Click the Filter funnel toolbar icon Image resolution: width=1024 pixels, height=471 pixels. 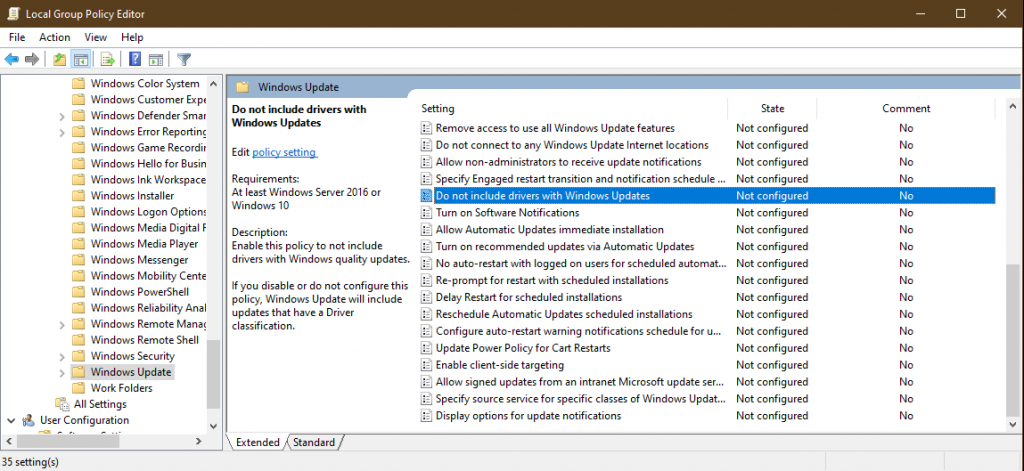(184, 60)
